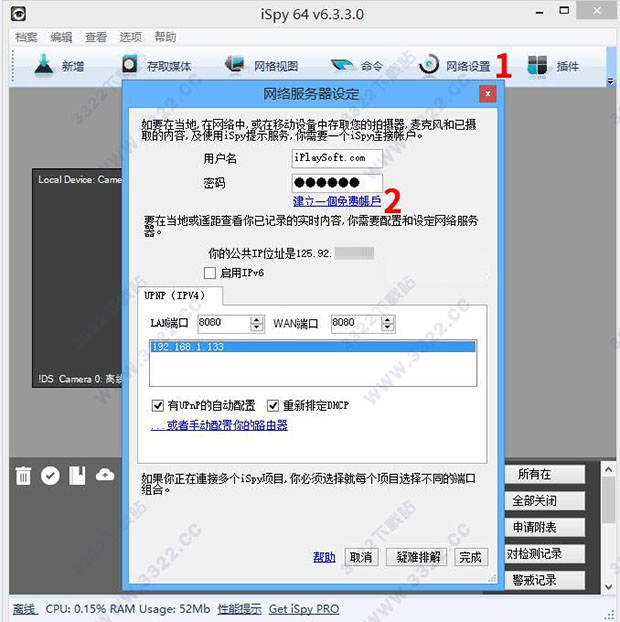This screenshot has height=622, width=620.
Task: Select the 192.168.1.133 IP address entry
Action: tap(313, 347)
